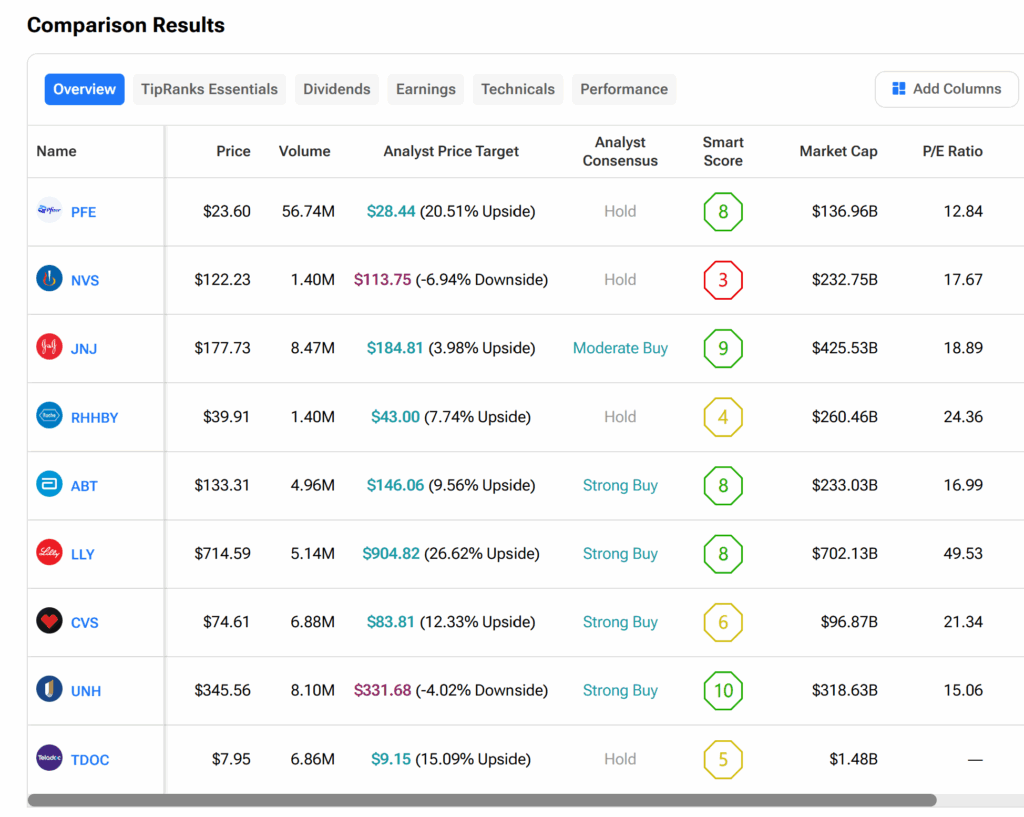The height and width of the screenshot is (817, 1024).
Task: Click RHHBY price target $43.00
Action: point(395,417)
